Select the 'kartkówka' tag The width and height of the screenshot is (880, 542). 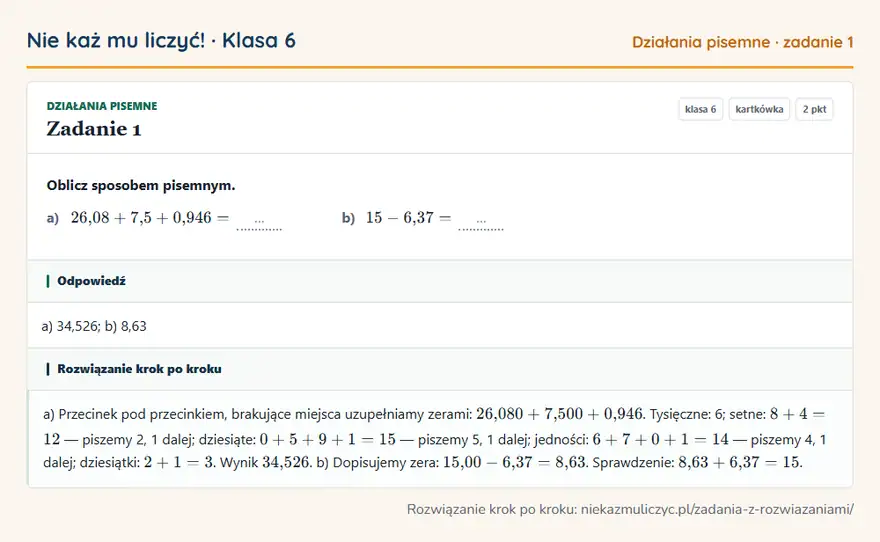(759, 109)
